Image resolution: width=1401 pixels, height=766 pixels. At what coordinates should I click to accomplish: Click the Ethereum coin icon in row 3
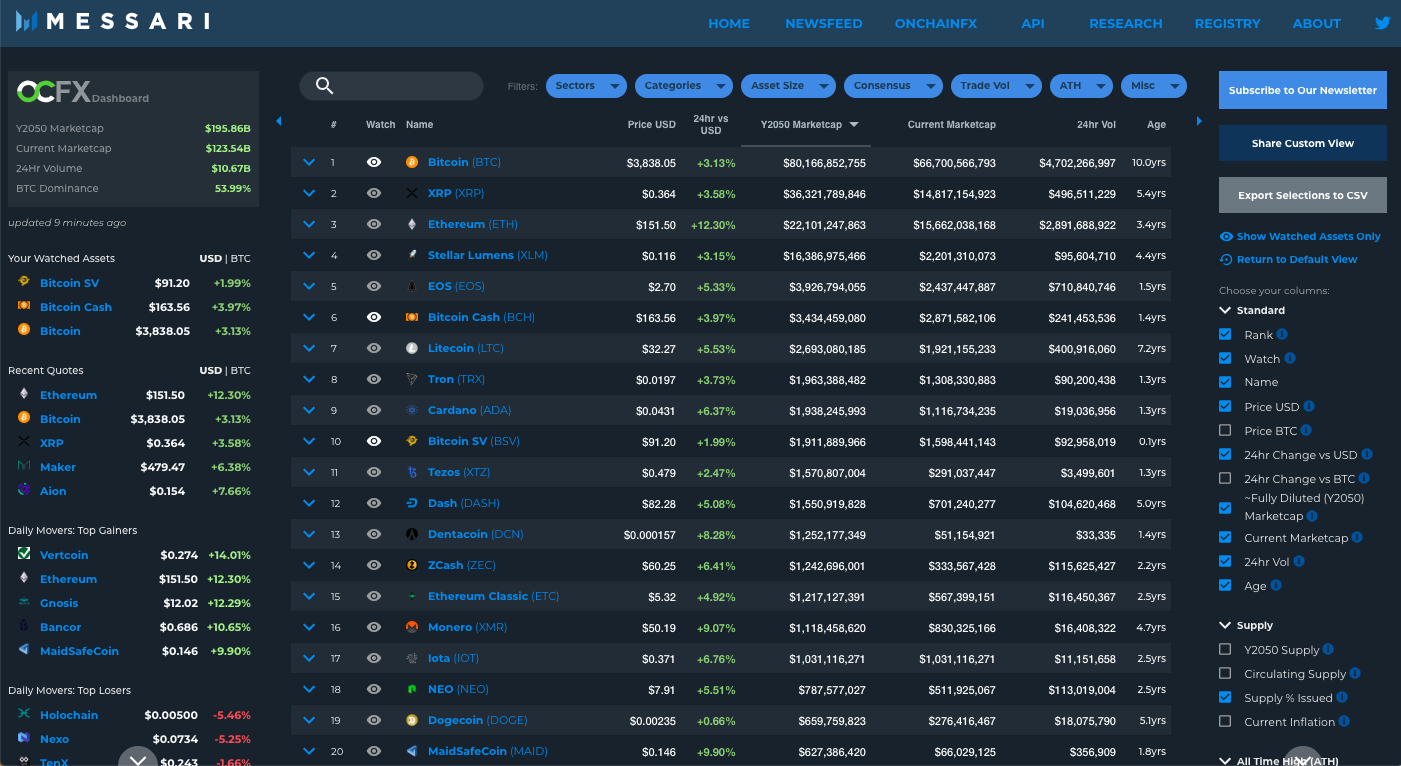click(x=412, y=224)
